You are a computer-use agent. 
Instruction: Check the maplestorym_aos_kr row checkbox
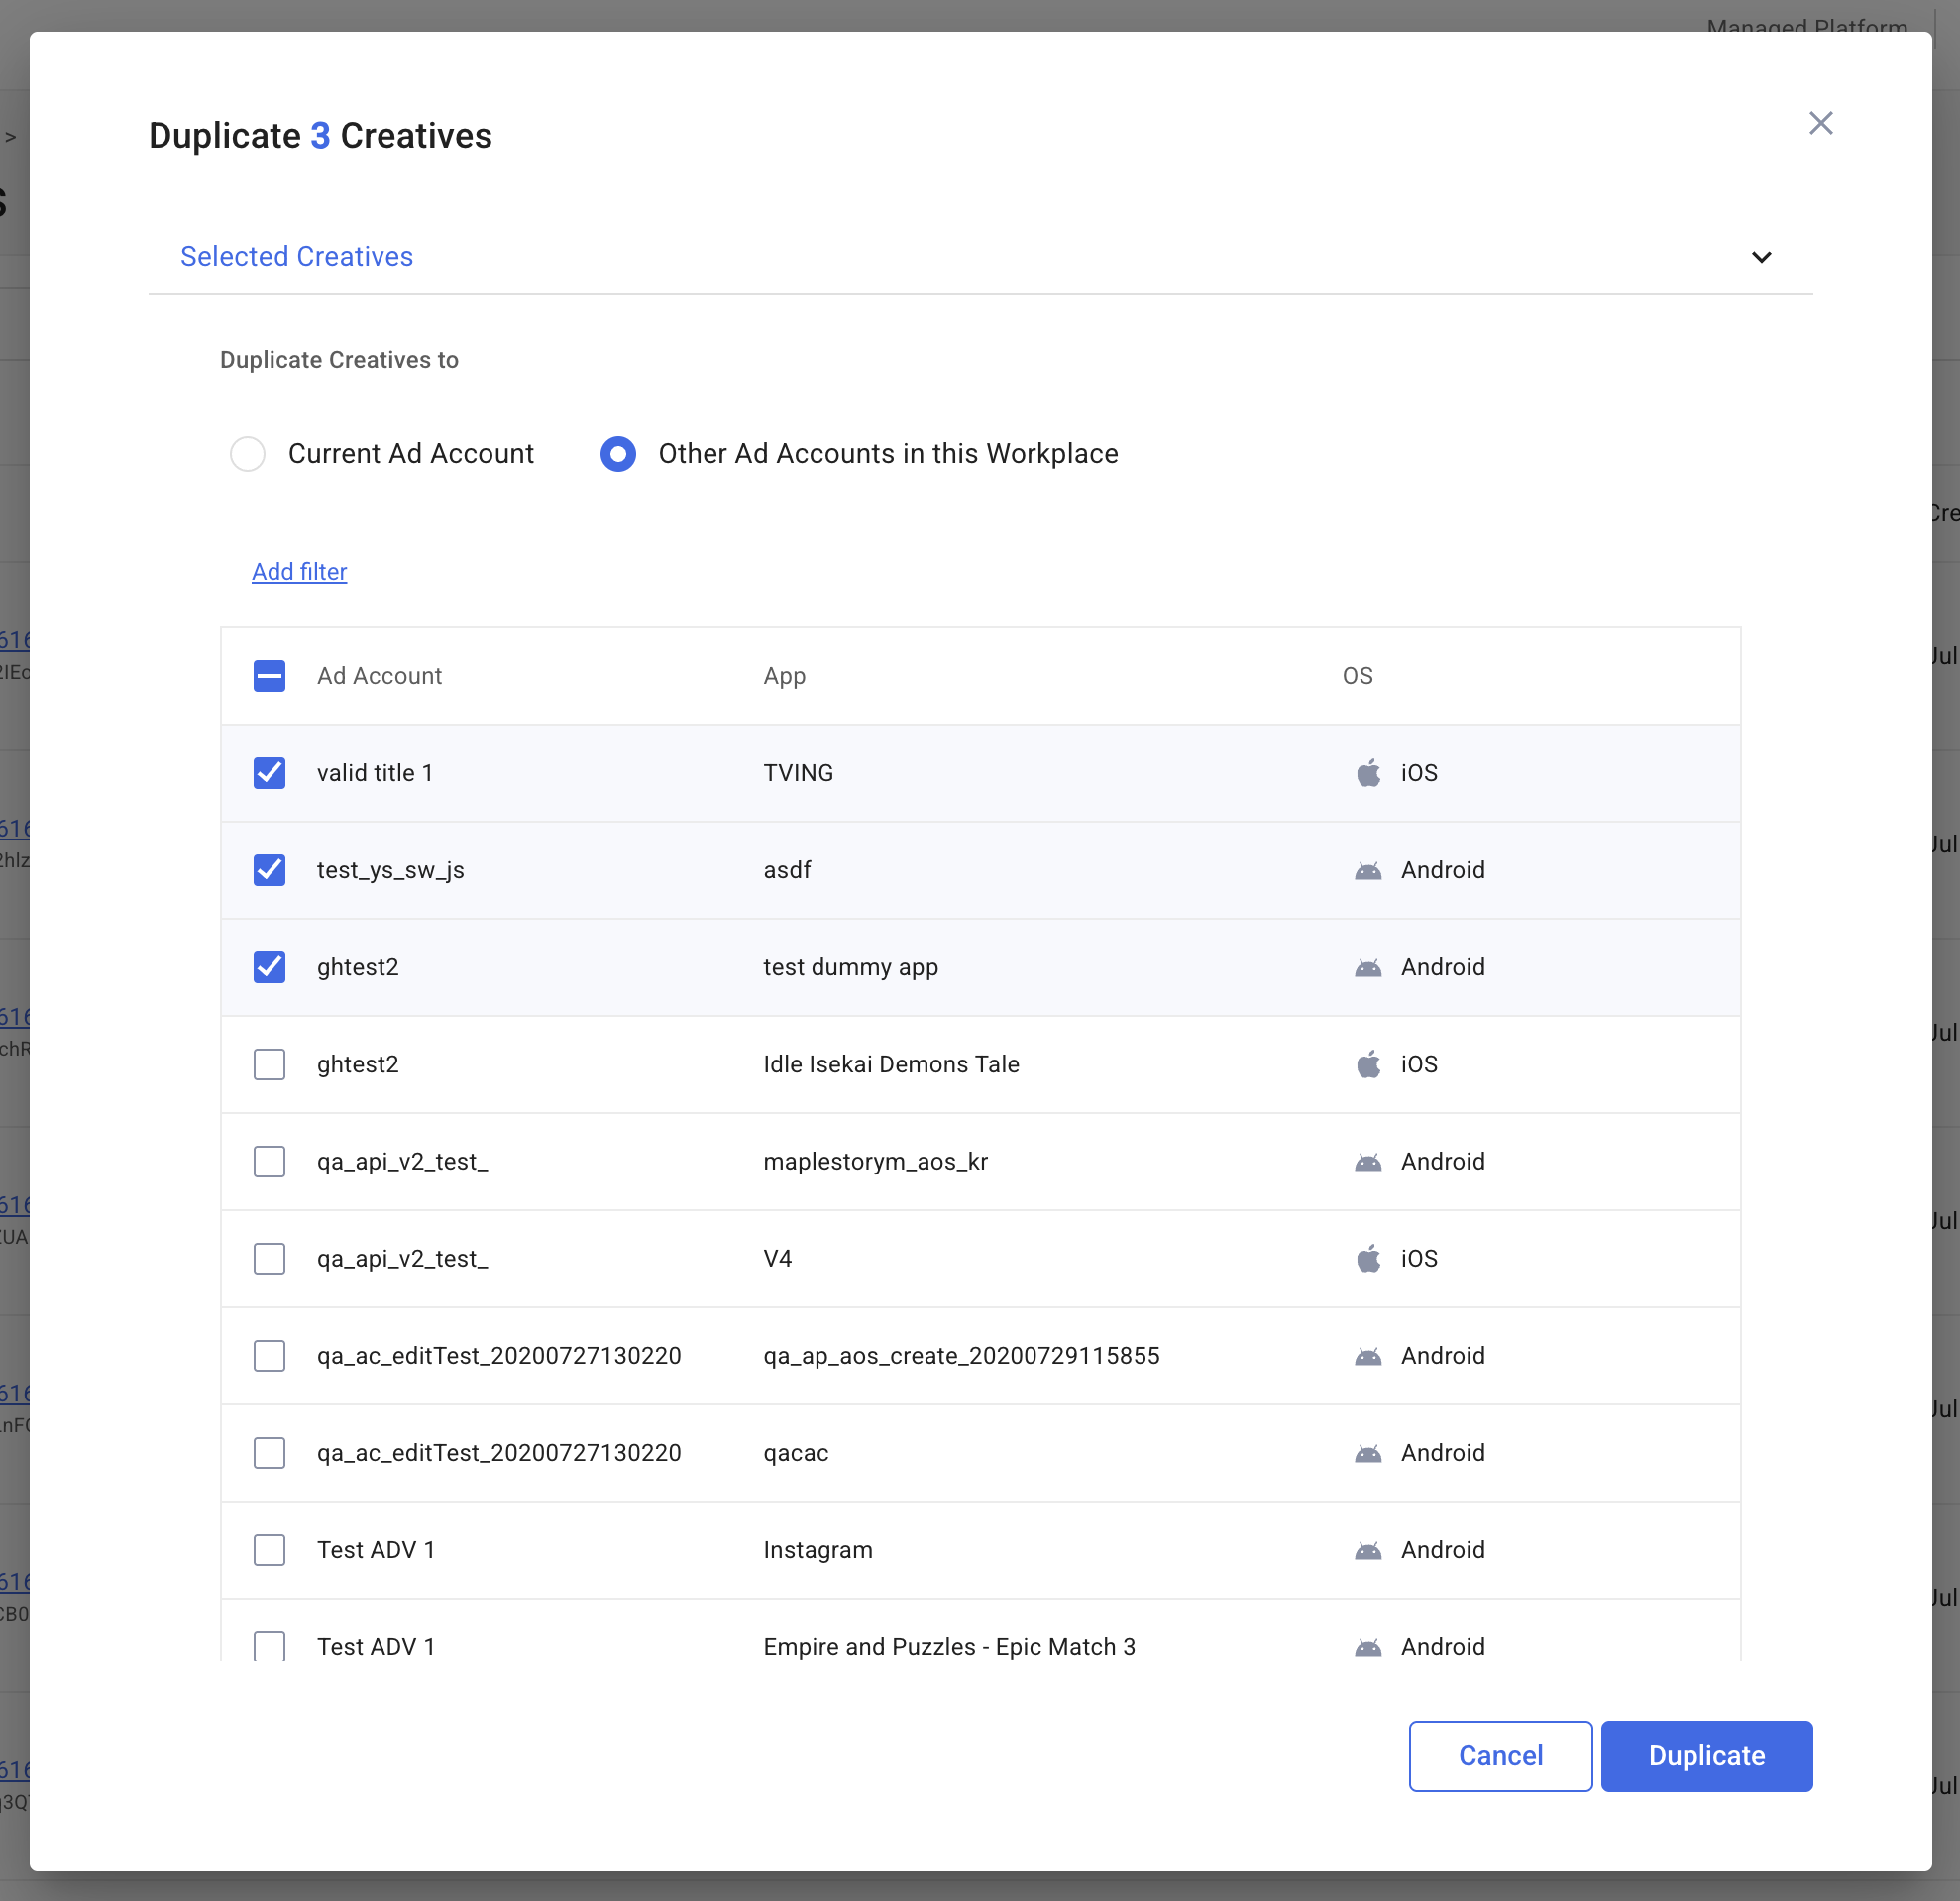click(269, 1161)
